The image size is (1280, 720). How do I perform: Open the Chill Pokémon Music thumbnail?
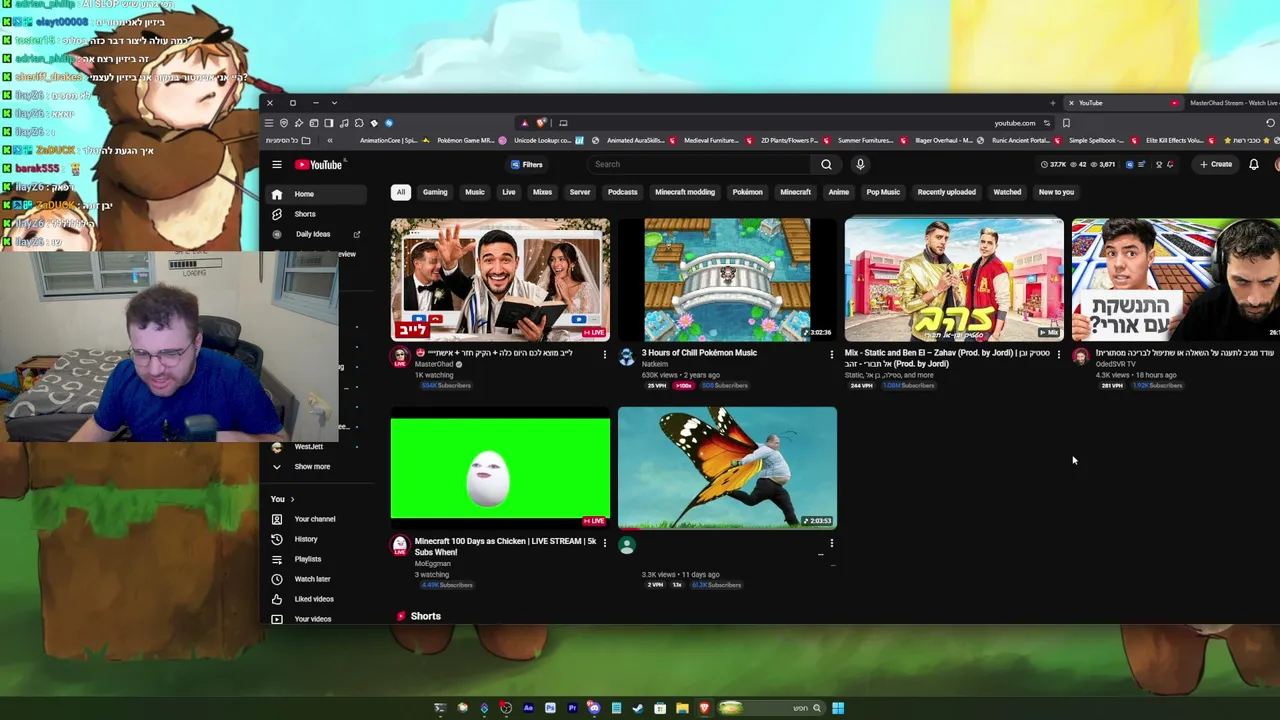[727, 280]
